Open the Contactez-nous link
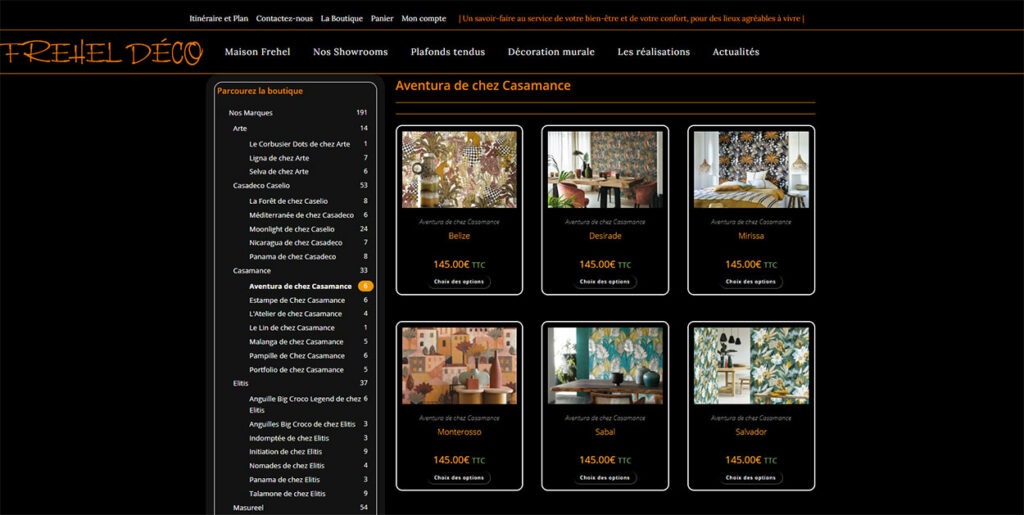 (284, 19)
